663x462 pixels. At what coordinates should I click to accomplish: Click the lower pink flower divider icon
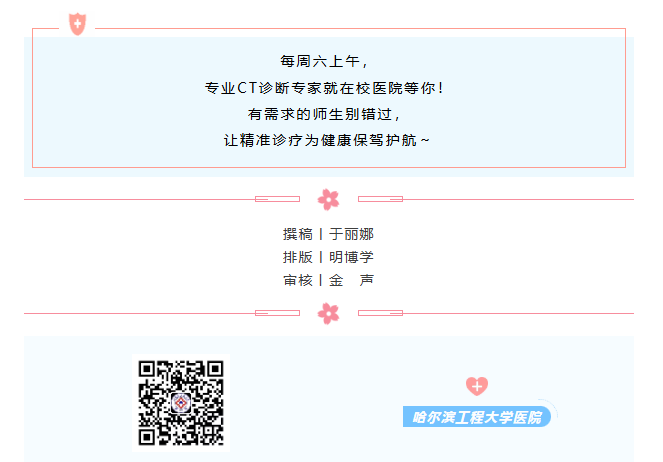tap(329, 313)
